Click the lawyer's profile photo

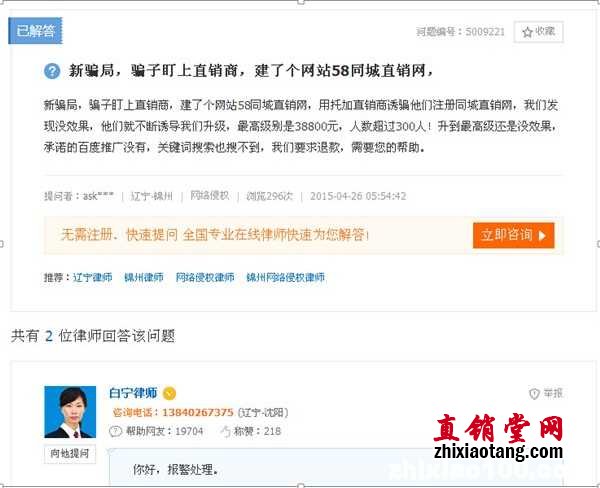(70, 412)
